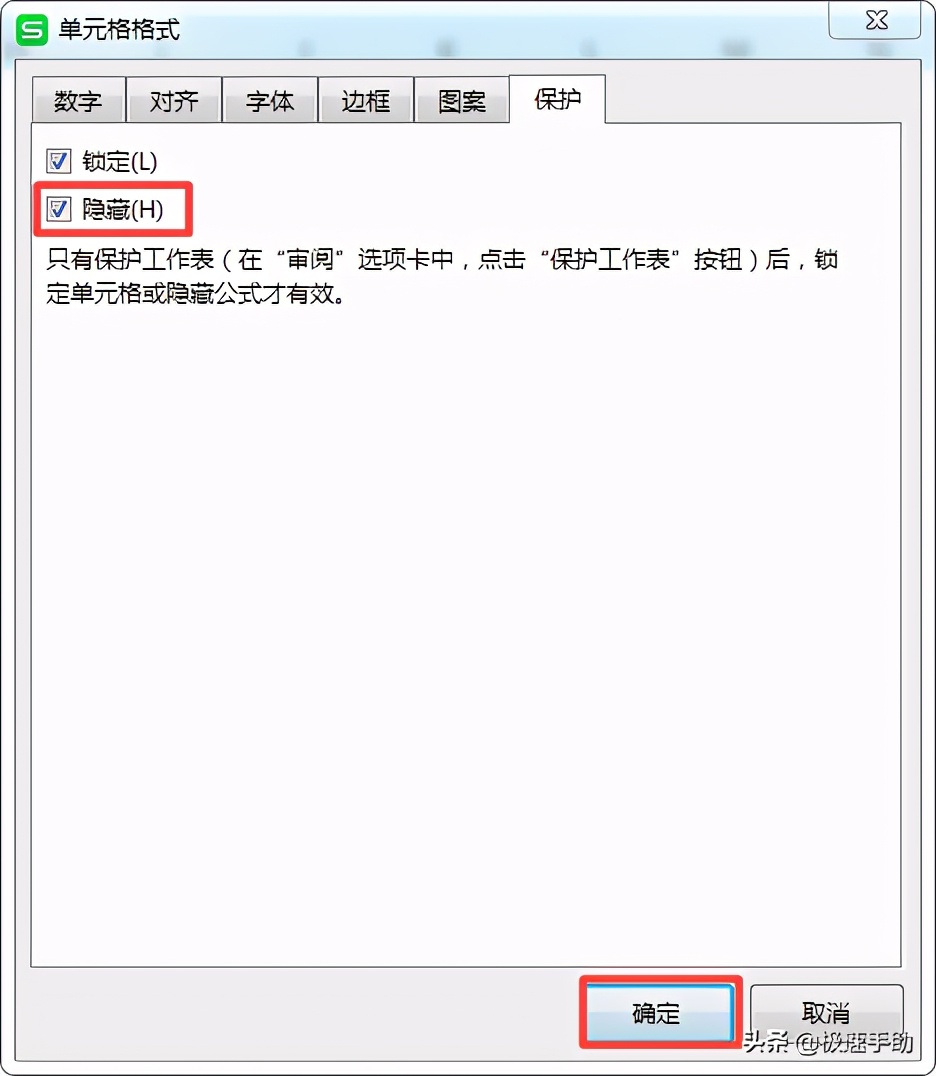Image resolution: width=936 pixels, height=1076 pixels.
Task: Click the green WPS spreadsheet logo icon
Action: pyautogui.click(x=32, y=30)
